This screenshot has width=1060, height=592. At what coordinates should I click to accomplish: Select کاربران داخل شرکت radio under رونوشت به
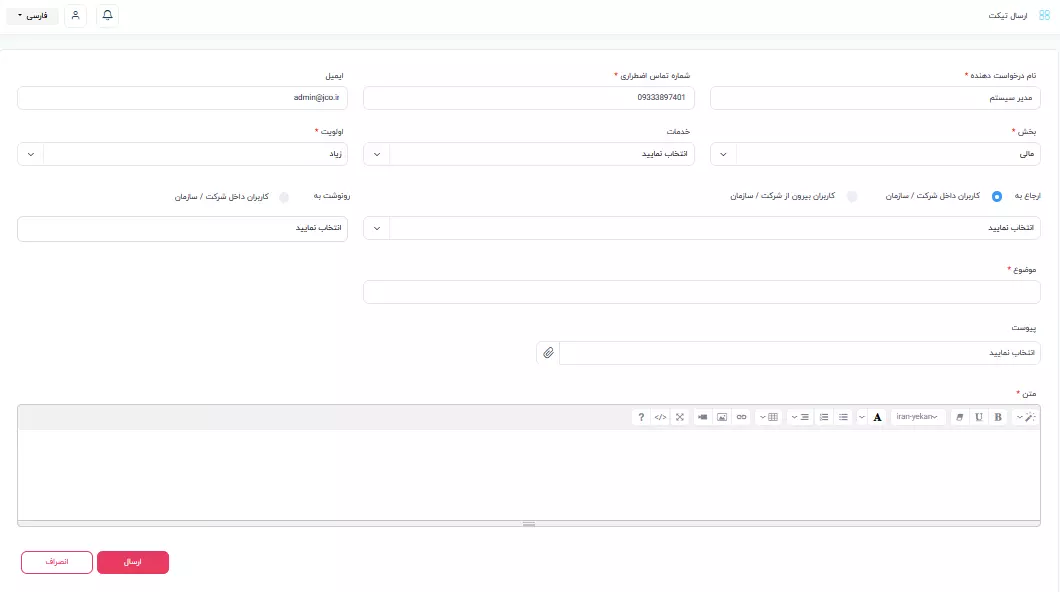[x=284, y=197]
